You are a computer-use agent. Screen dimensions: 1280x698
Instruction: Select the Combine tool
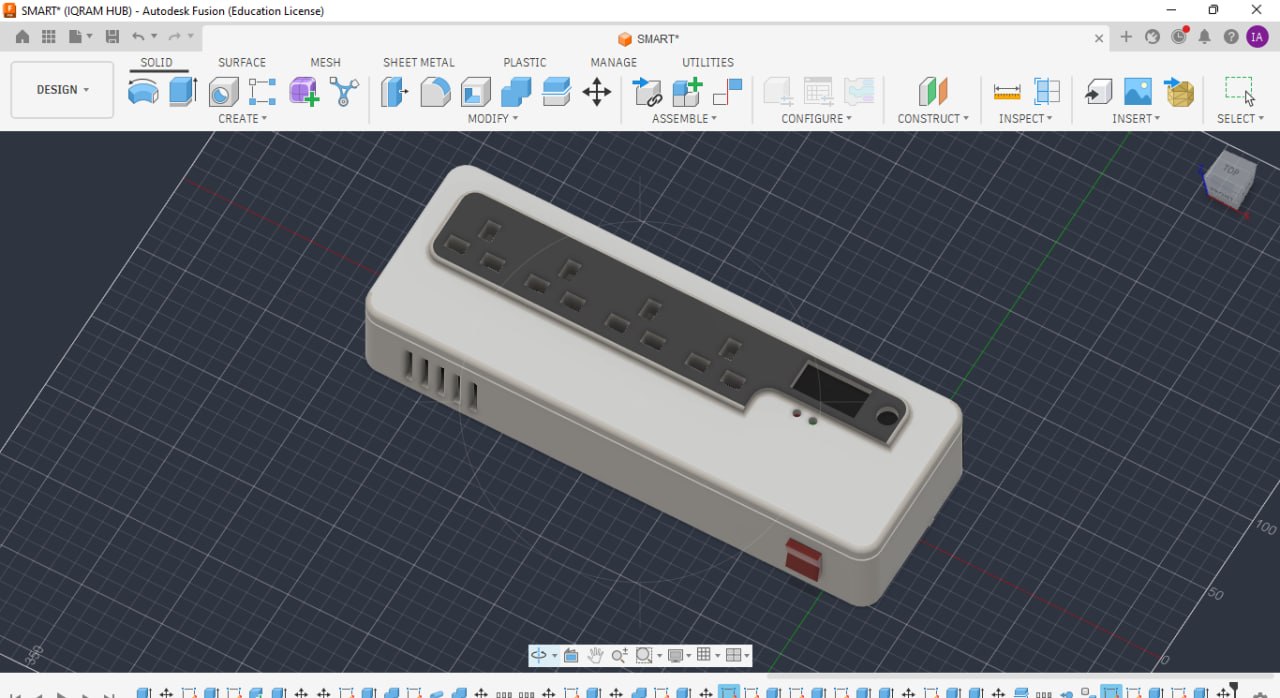(x=516, y=92)
